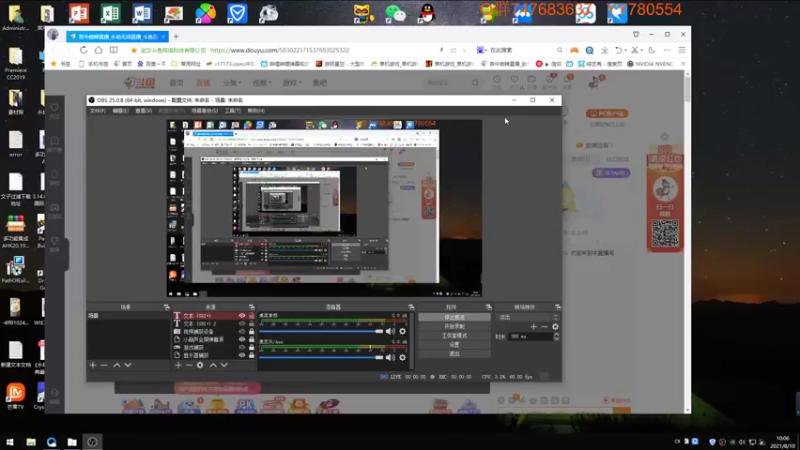Viewport: 800px width, 450px height.
Task: Toggle visibility of 文本 (GDI+) 2 source
Action: 242,323
